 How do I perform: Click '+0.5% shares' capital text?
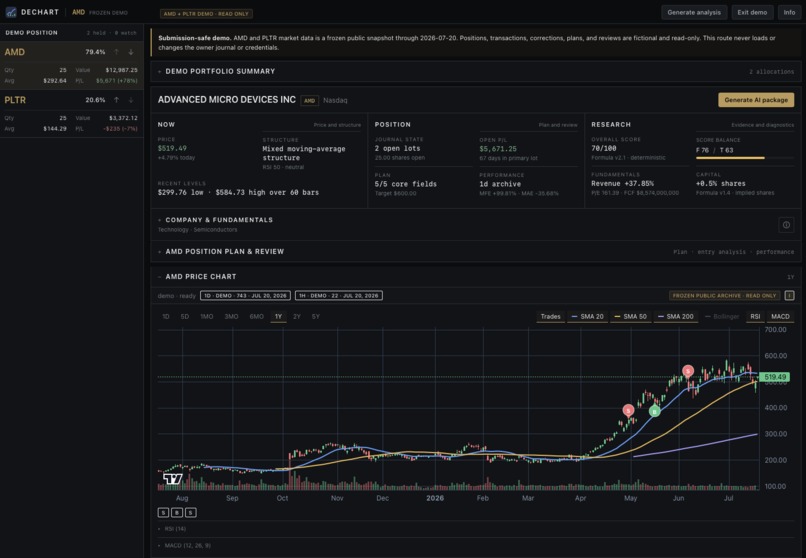(721, 183)
